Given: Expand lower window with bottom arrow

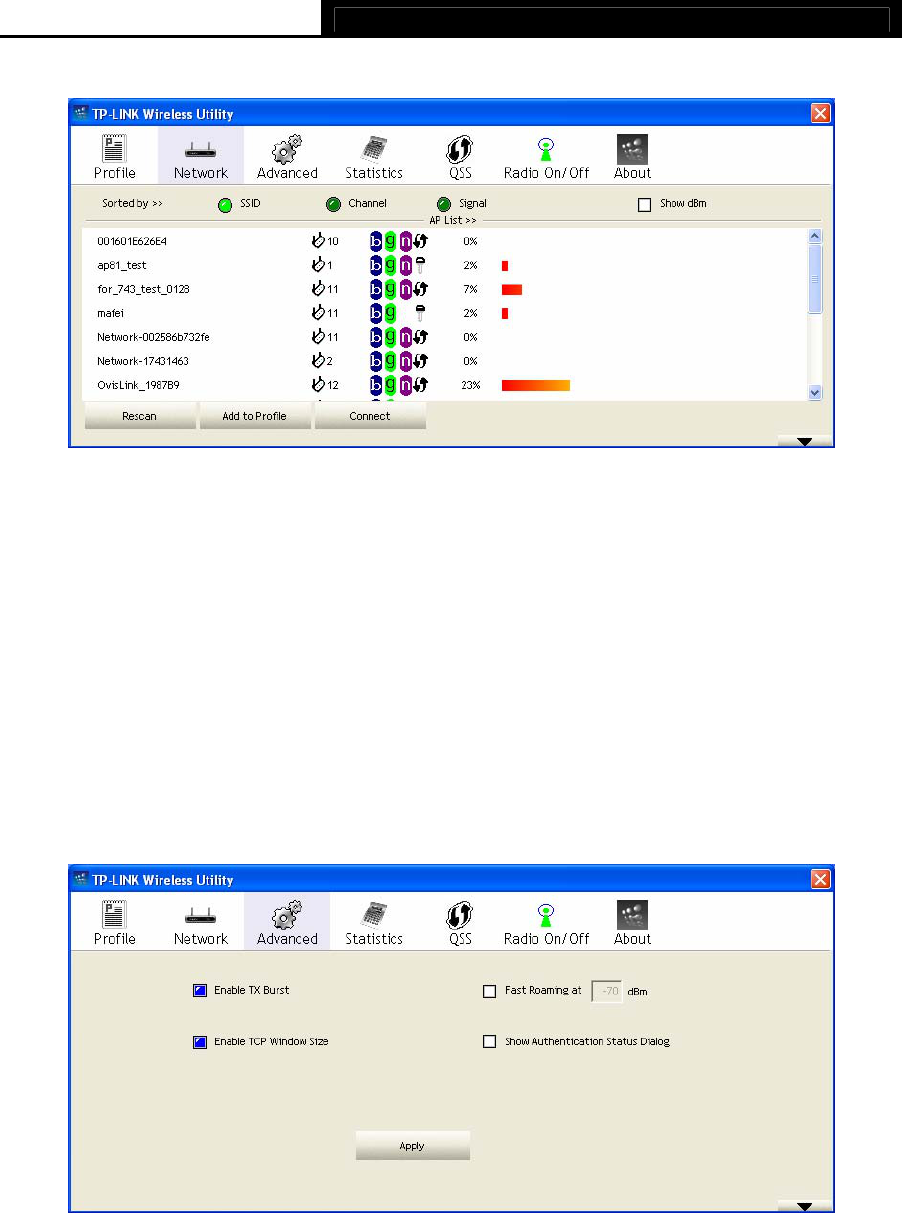Looking at the screenshot, I should click(x=805, y=1206).
